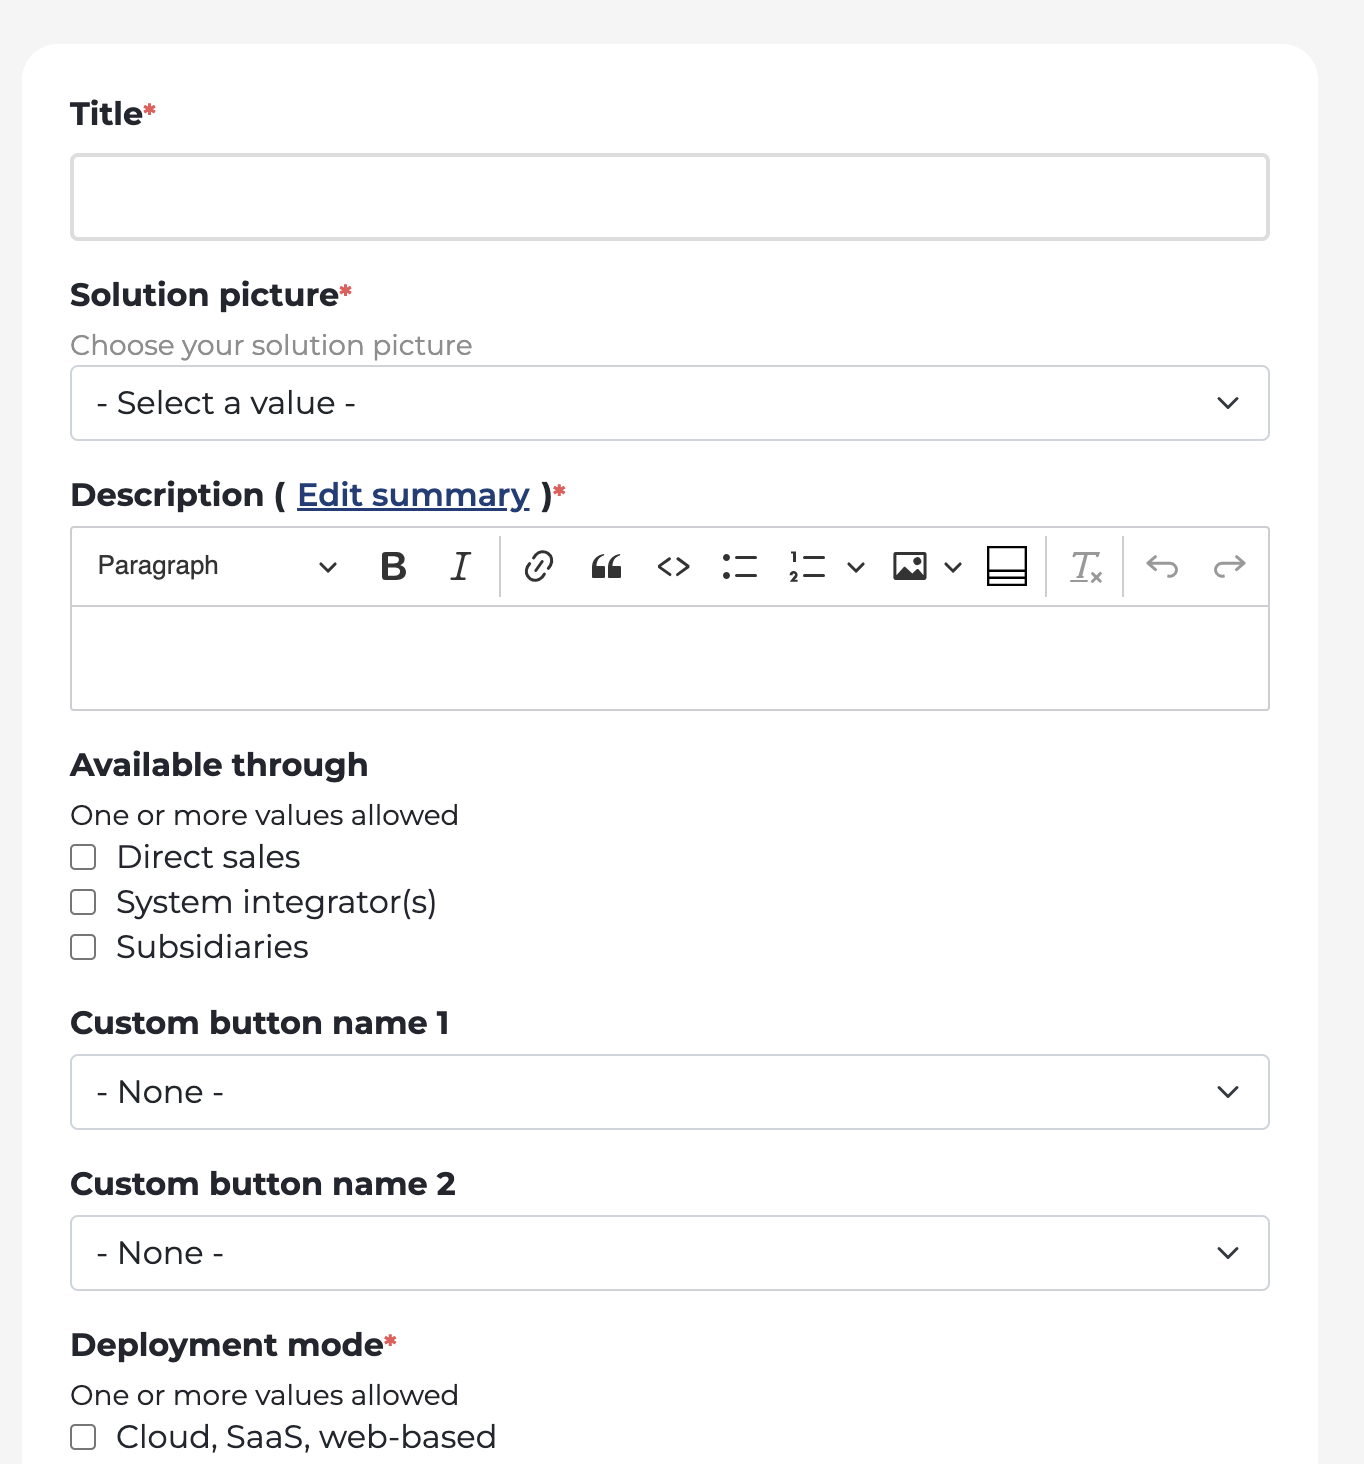Check Subsidiaries under Available through
The height and width of the screenshot is (1464, 1364).
[x=83, y=946]
